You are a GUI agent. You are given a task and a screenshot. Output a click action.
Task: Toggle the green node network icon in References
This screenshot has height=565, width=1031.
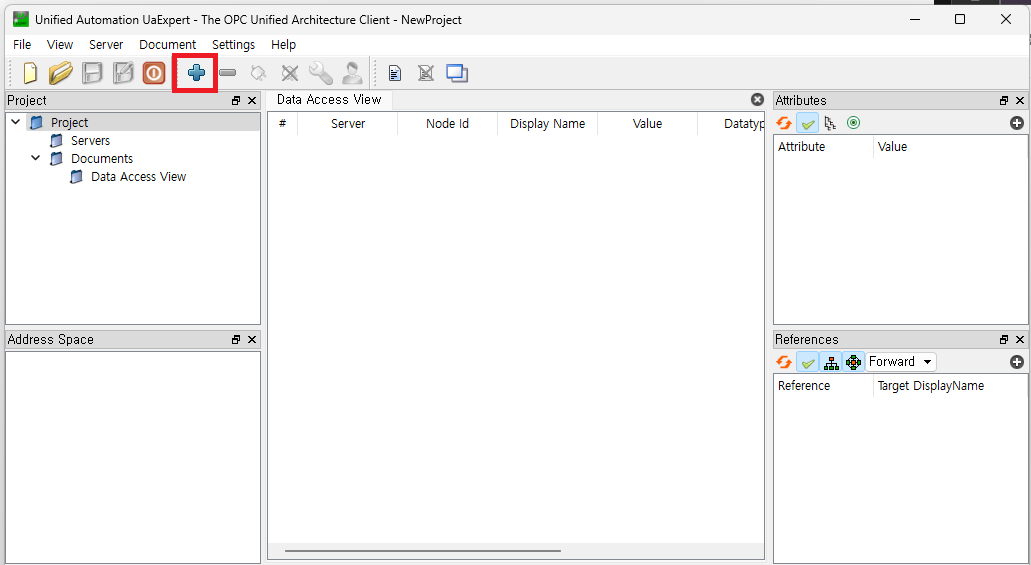coord(853,362)
